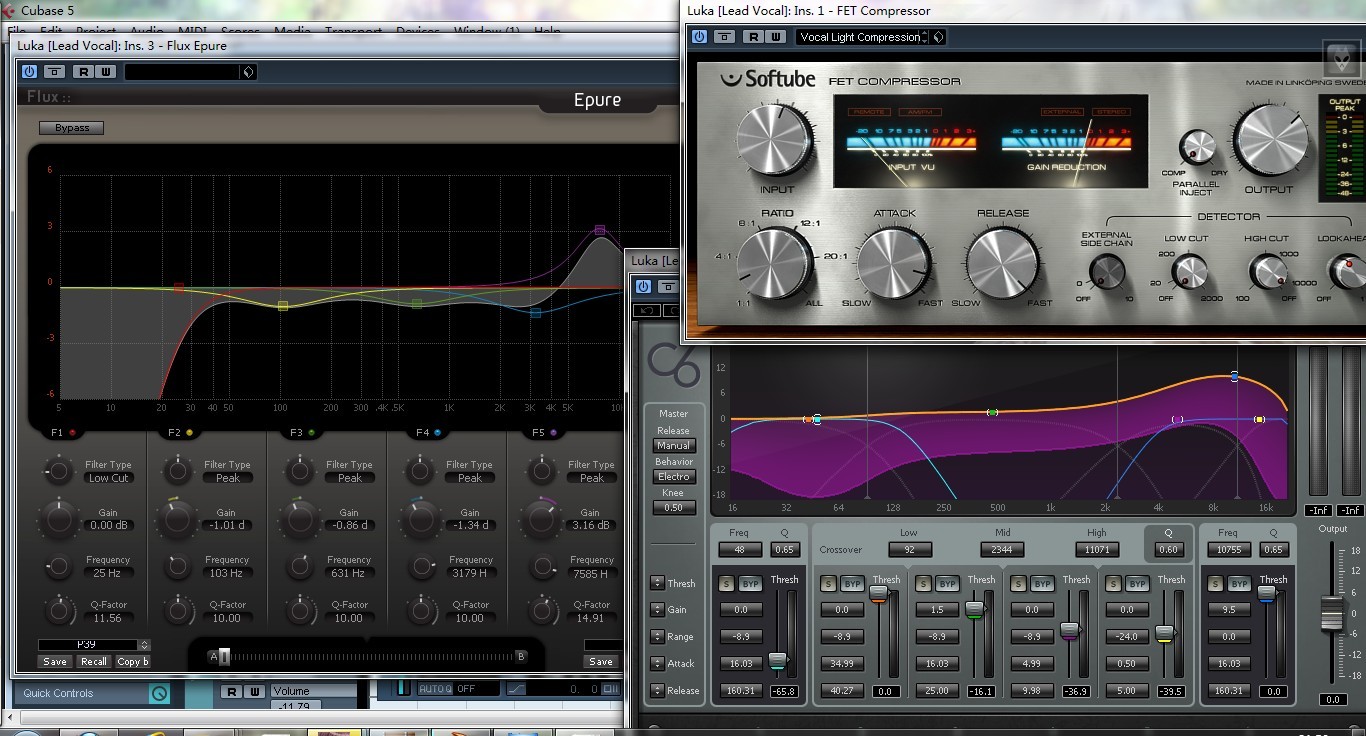Open the Vocal Light Compression preset dropdown
1366x736 pixels.
pyautogui.click(x=862, y=37)
